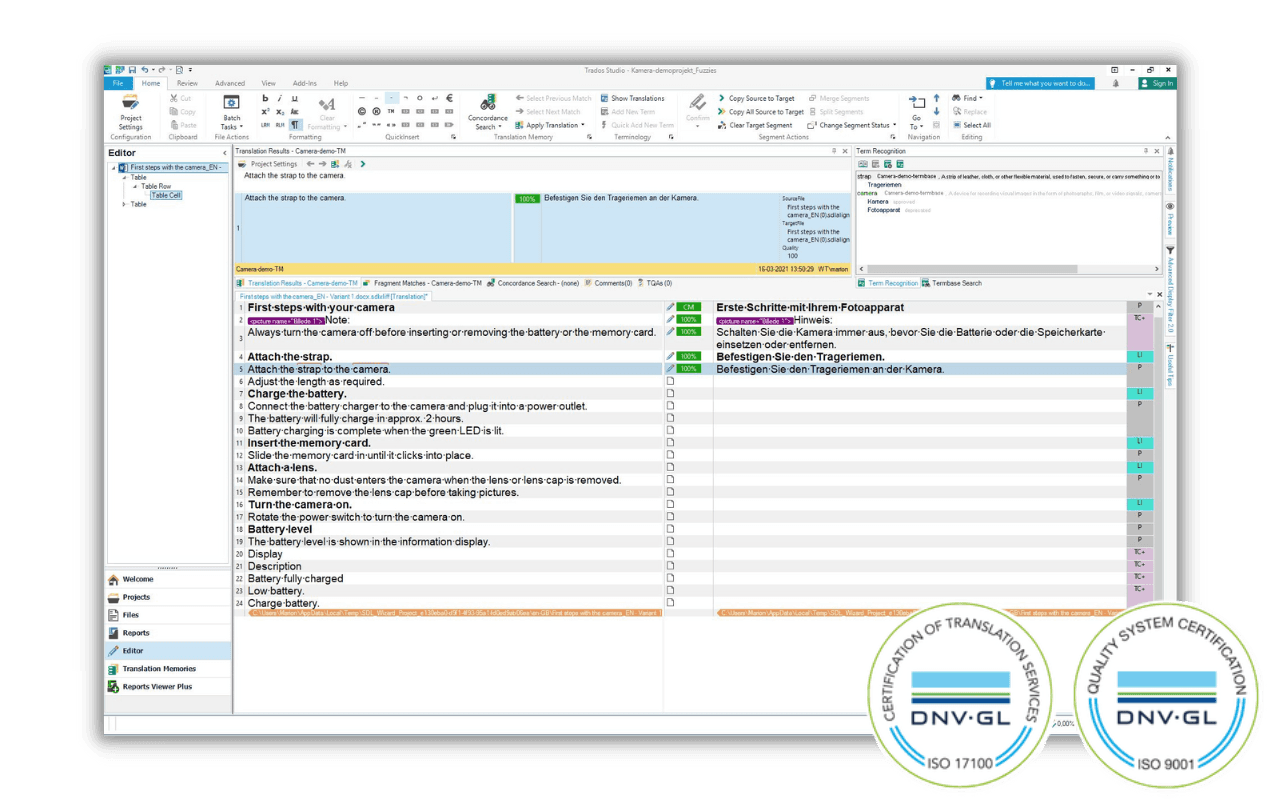1280x800 pixels.
Task: Collapse the ribbon with the chevron arrow
Action: point(1170,137)
